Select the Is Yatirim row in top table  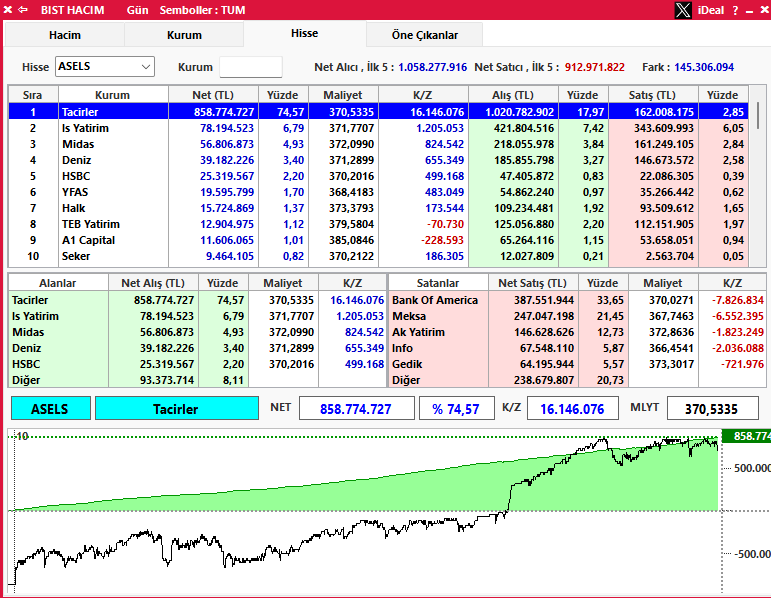coord(378,128)
